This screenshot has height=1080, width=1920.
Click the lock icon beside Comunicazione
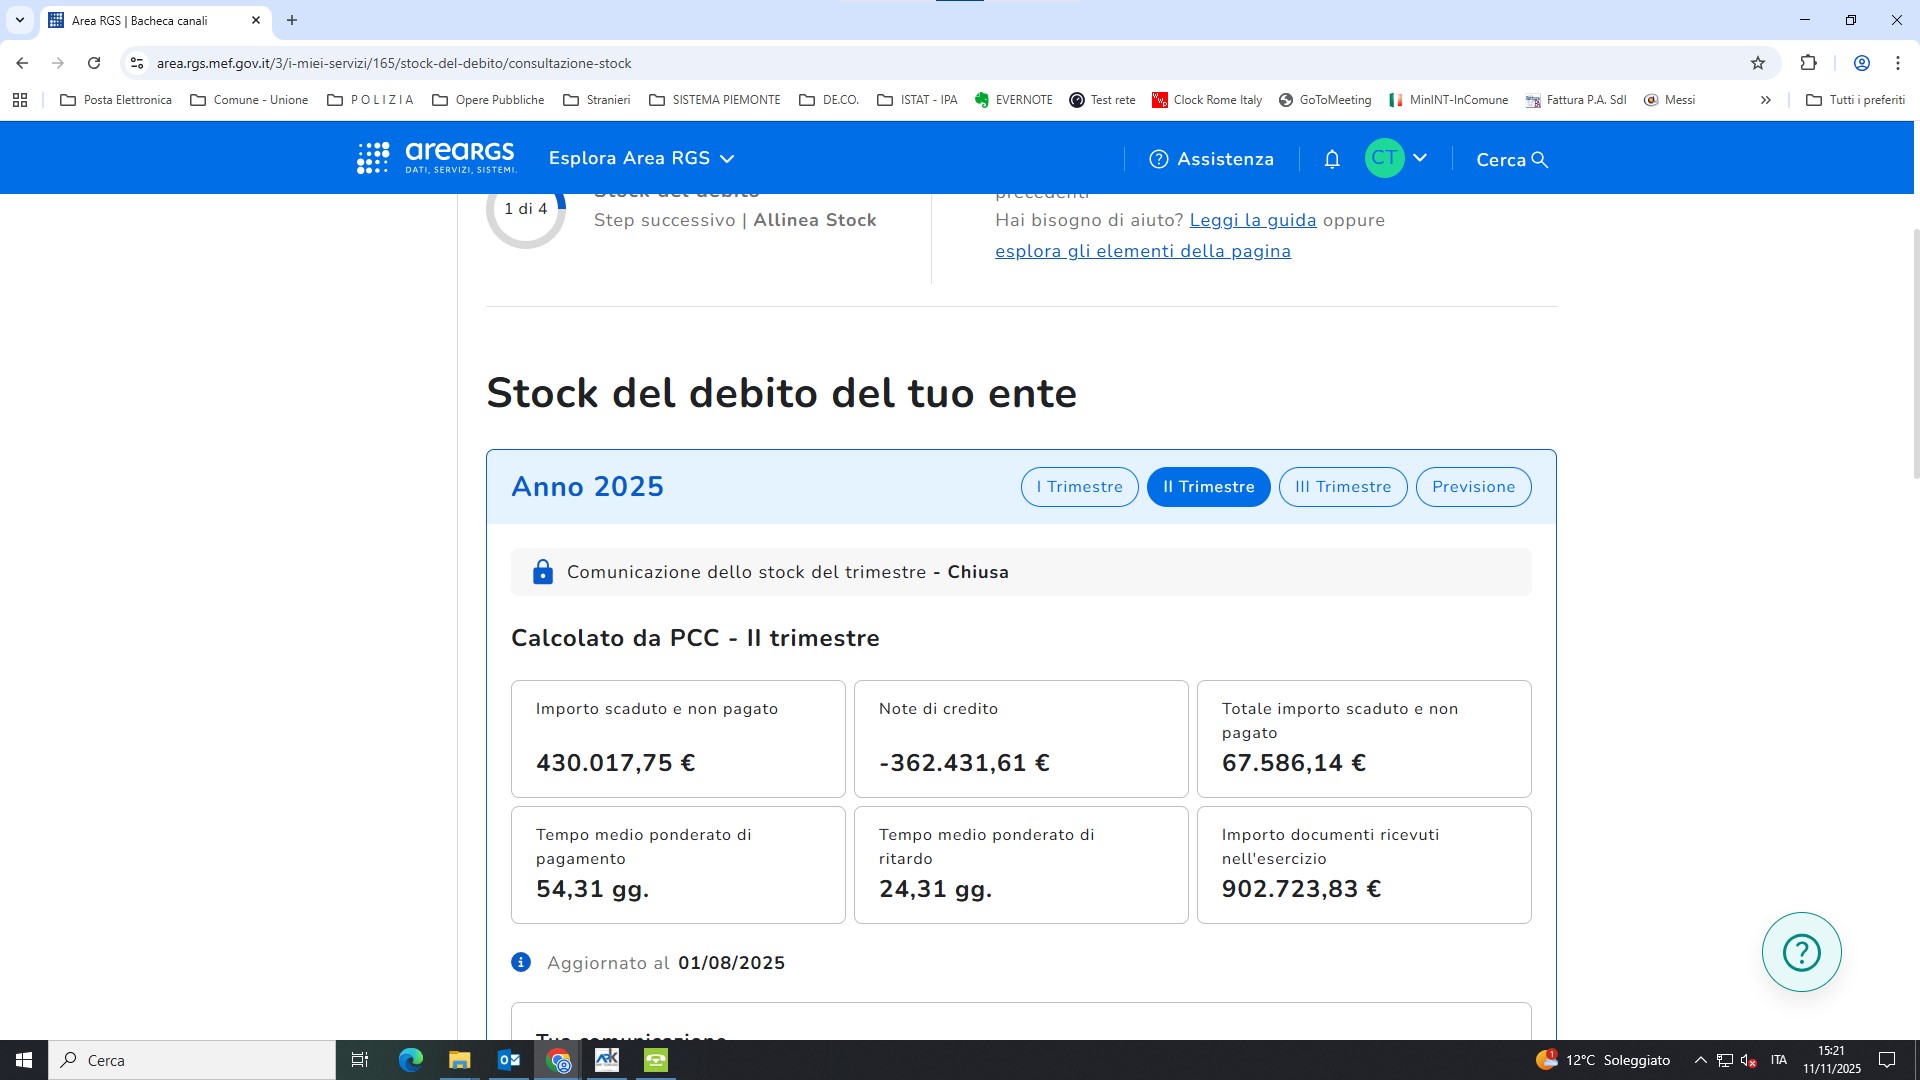[542, 572]
